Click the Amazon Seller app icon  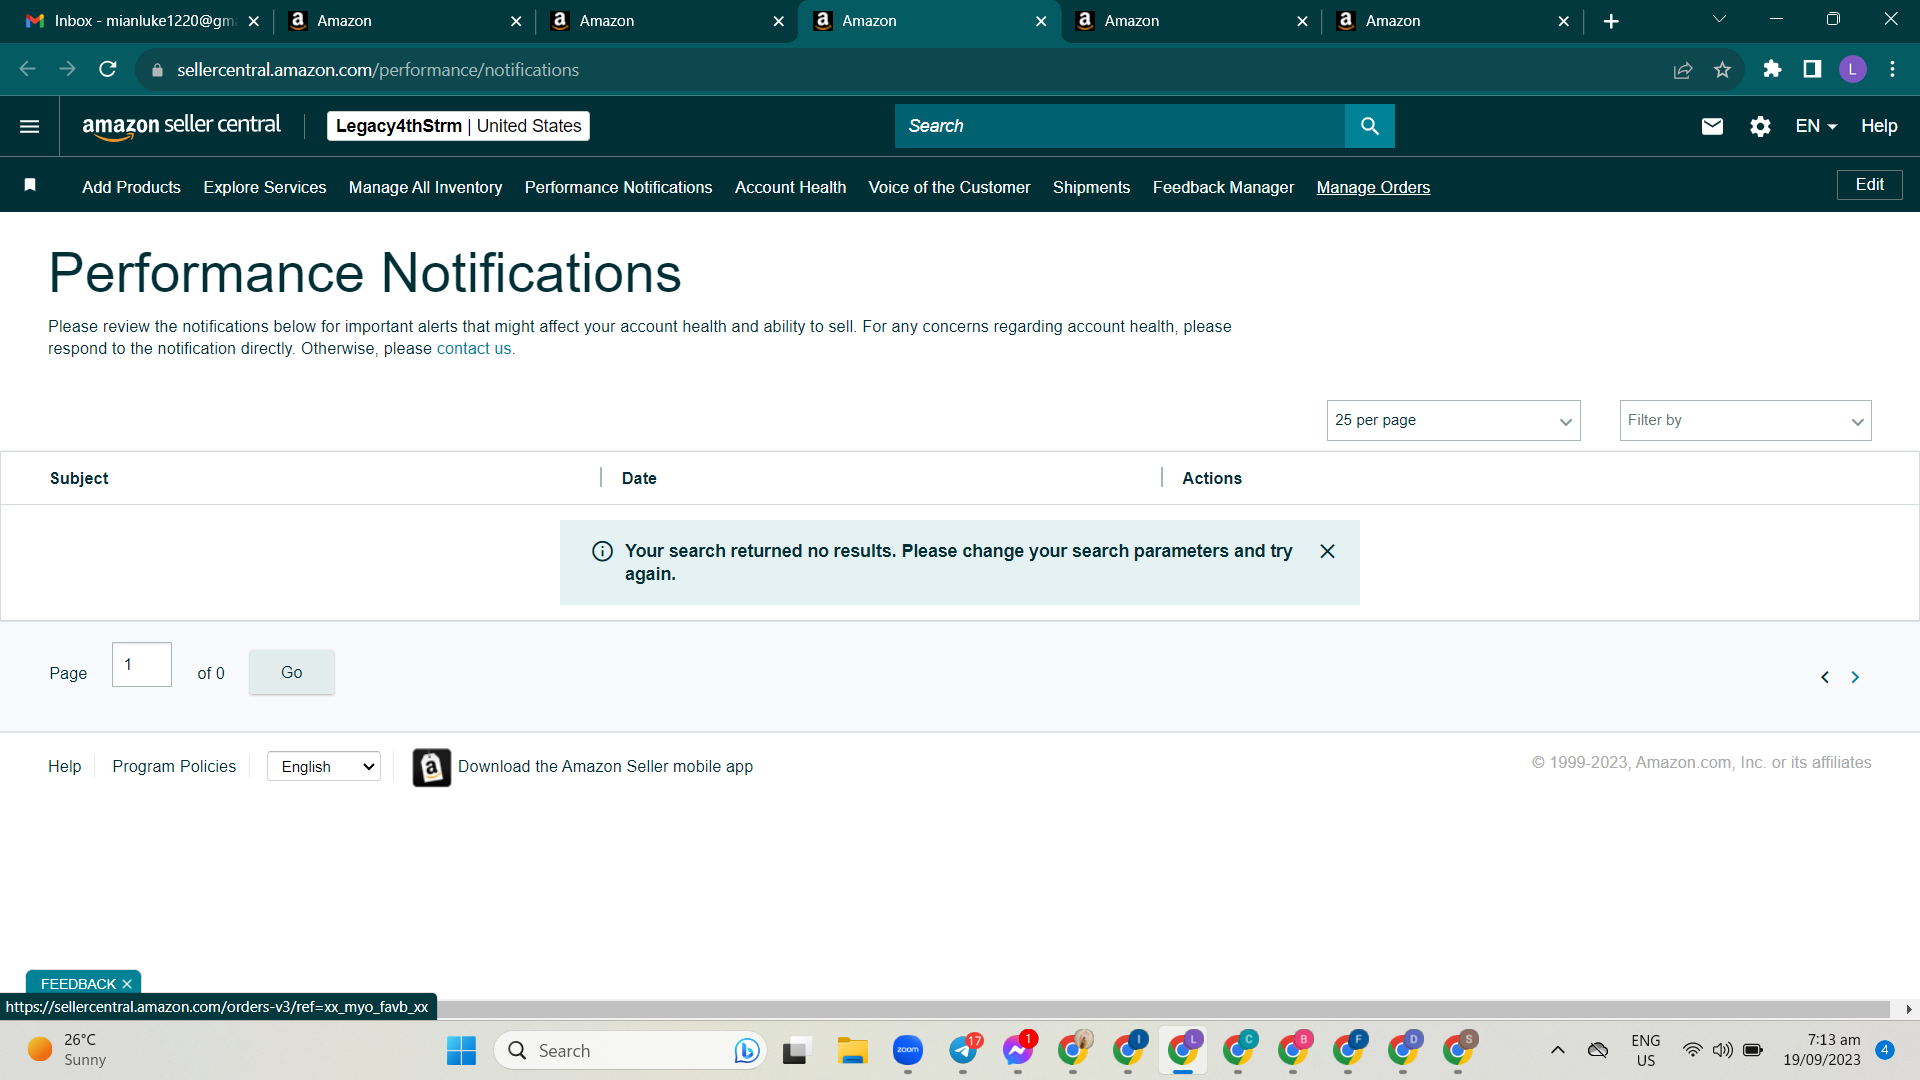432,767
